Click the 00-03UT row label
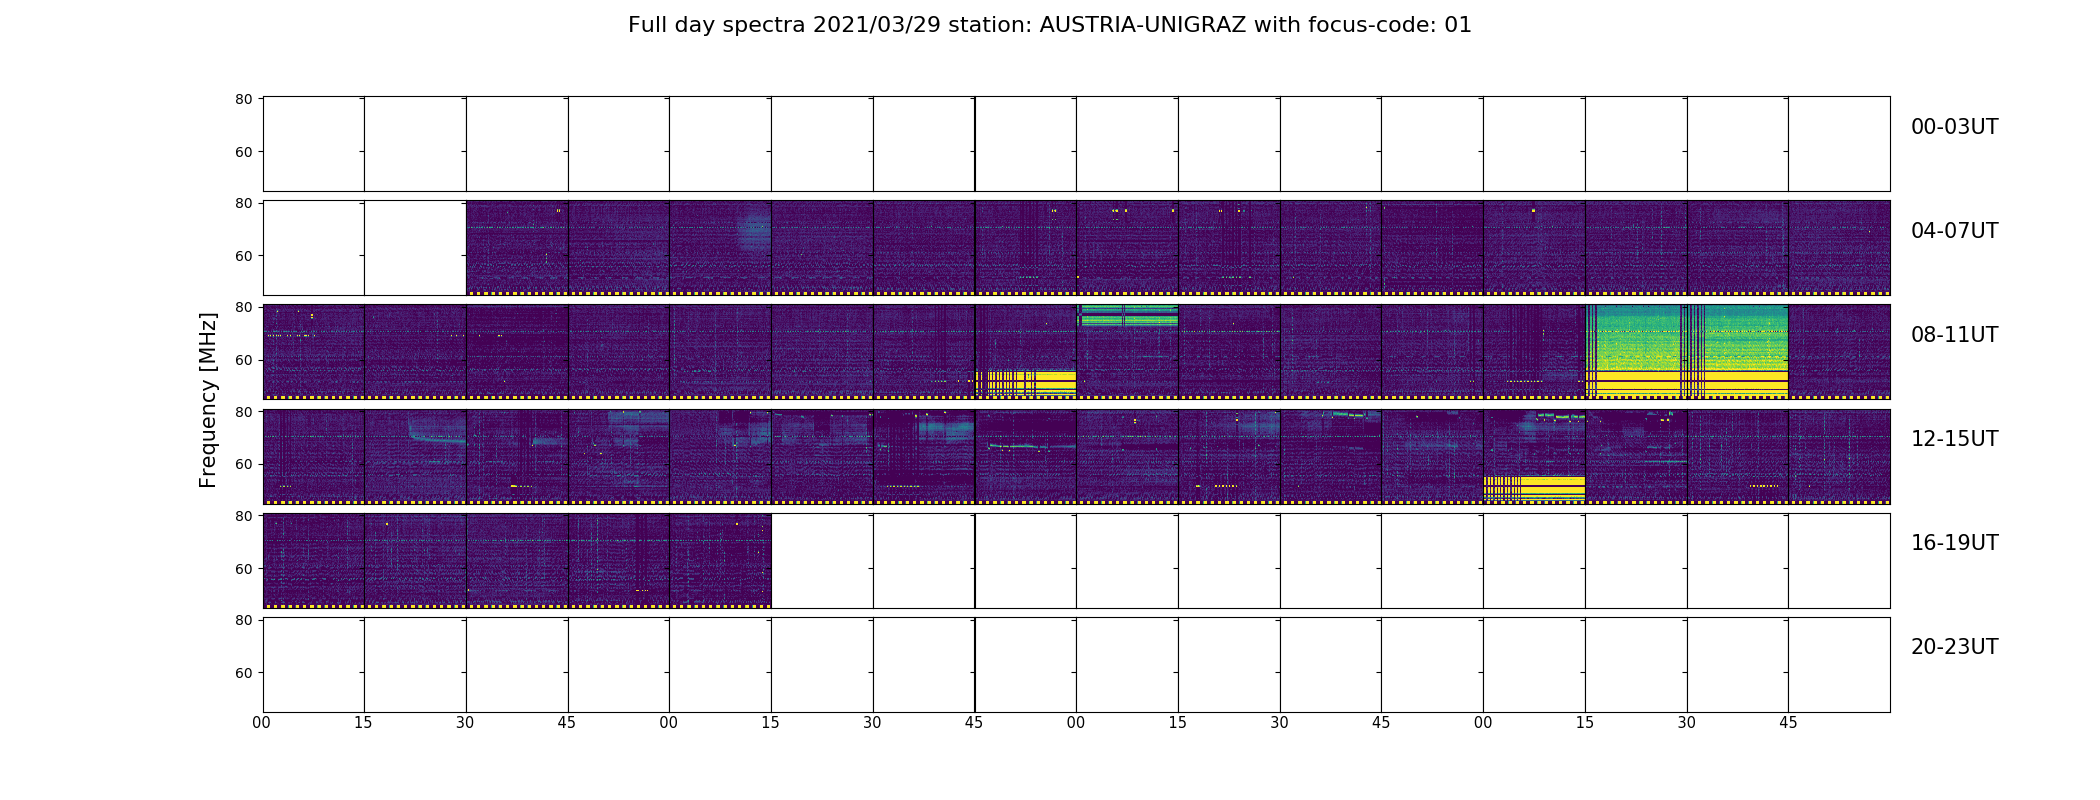 click(x=1954, y=127)
